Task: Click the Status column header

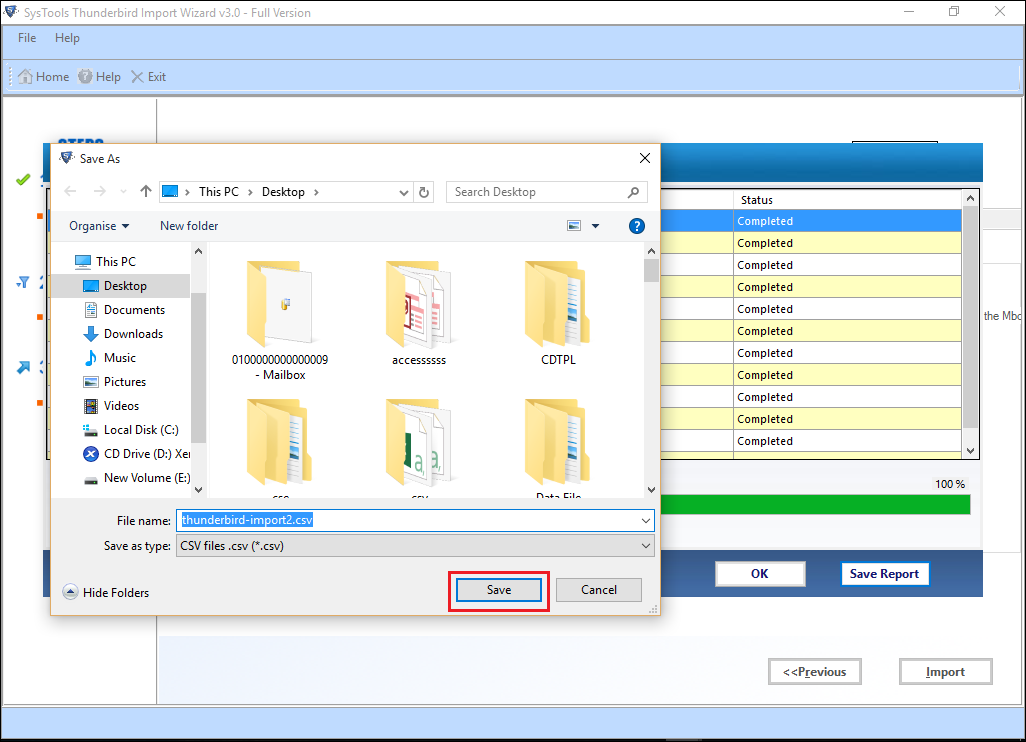Action: point(848,200)
